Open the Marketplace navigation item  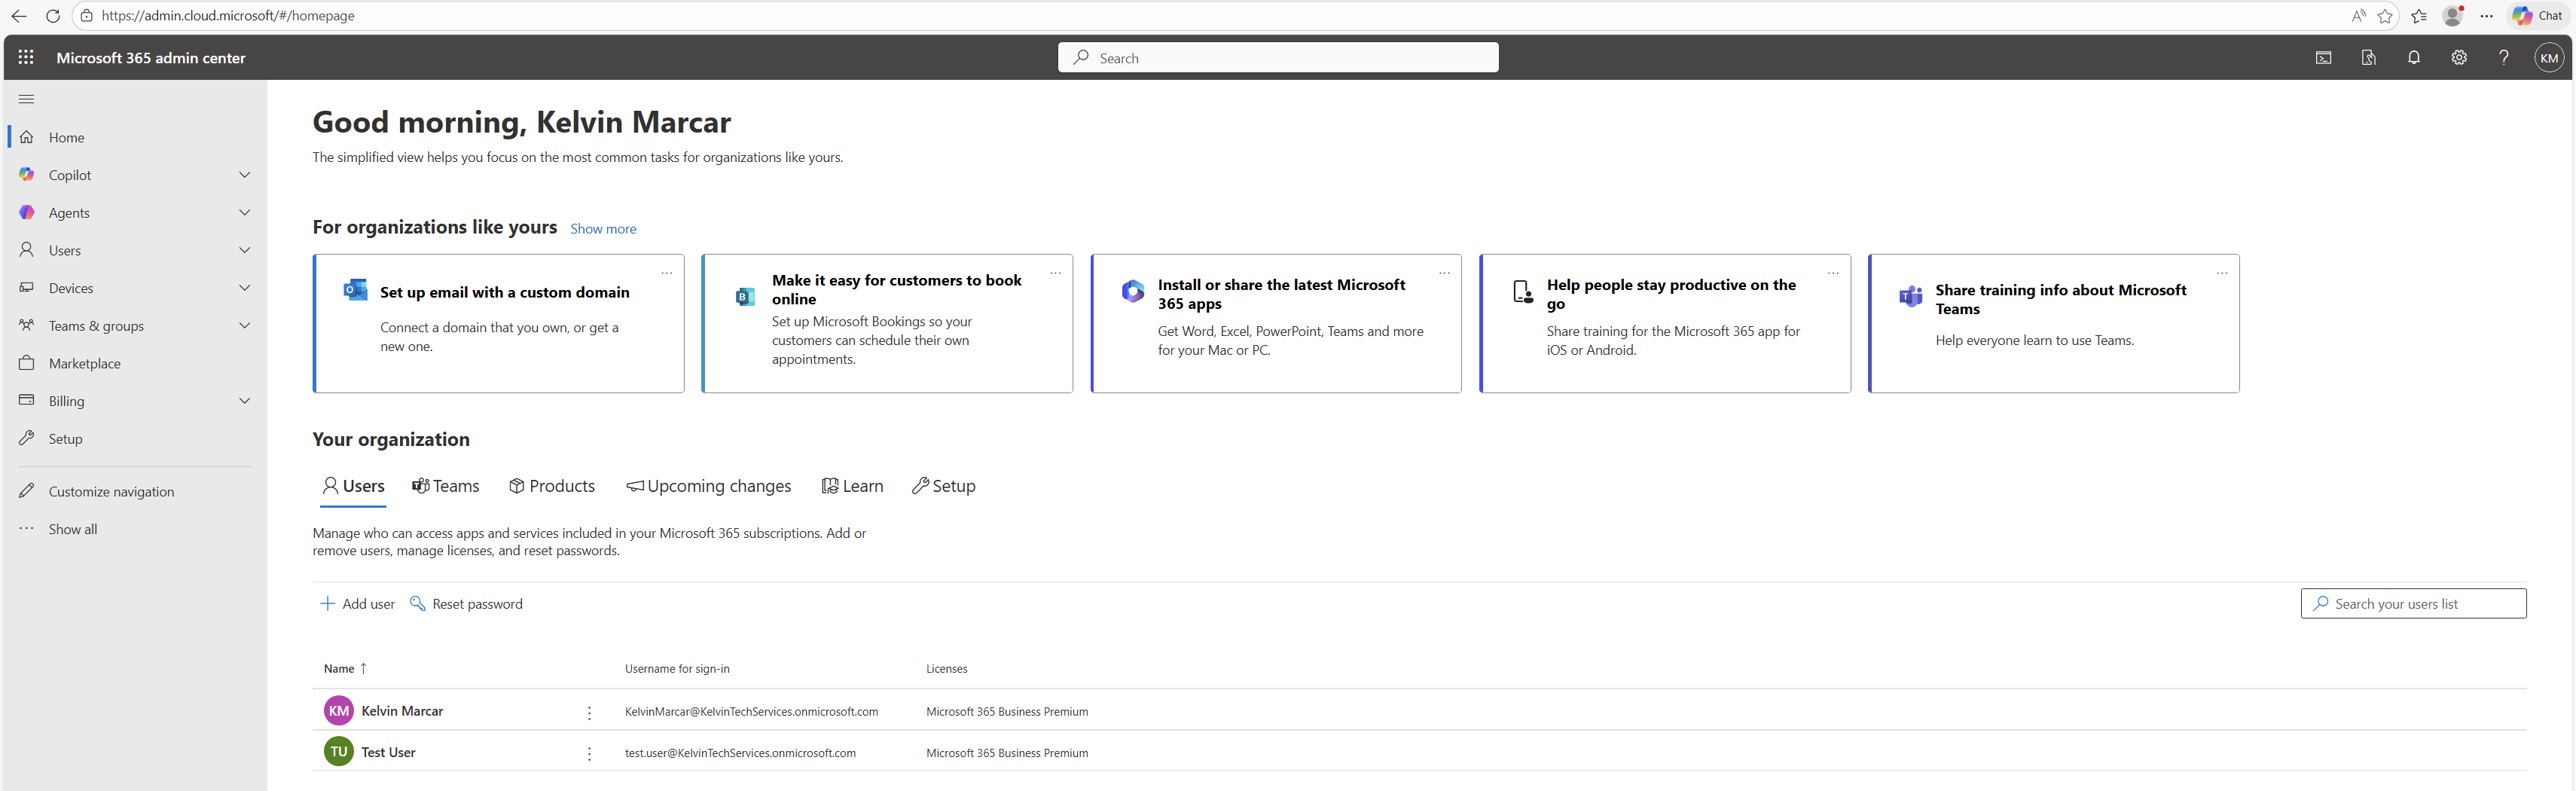(85, 364)
